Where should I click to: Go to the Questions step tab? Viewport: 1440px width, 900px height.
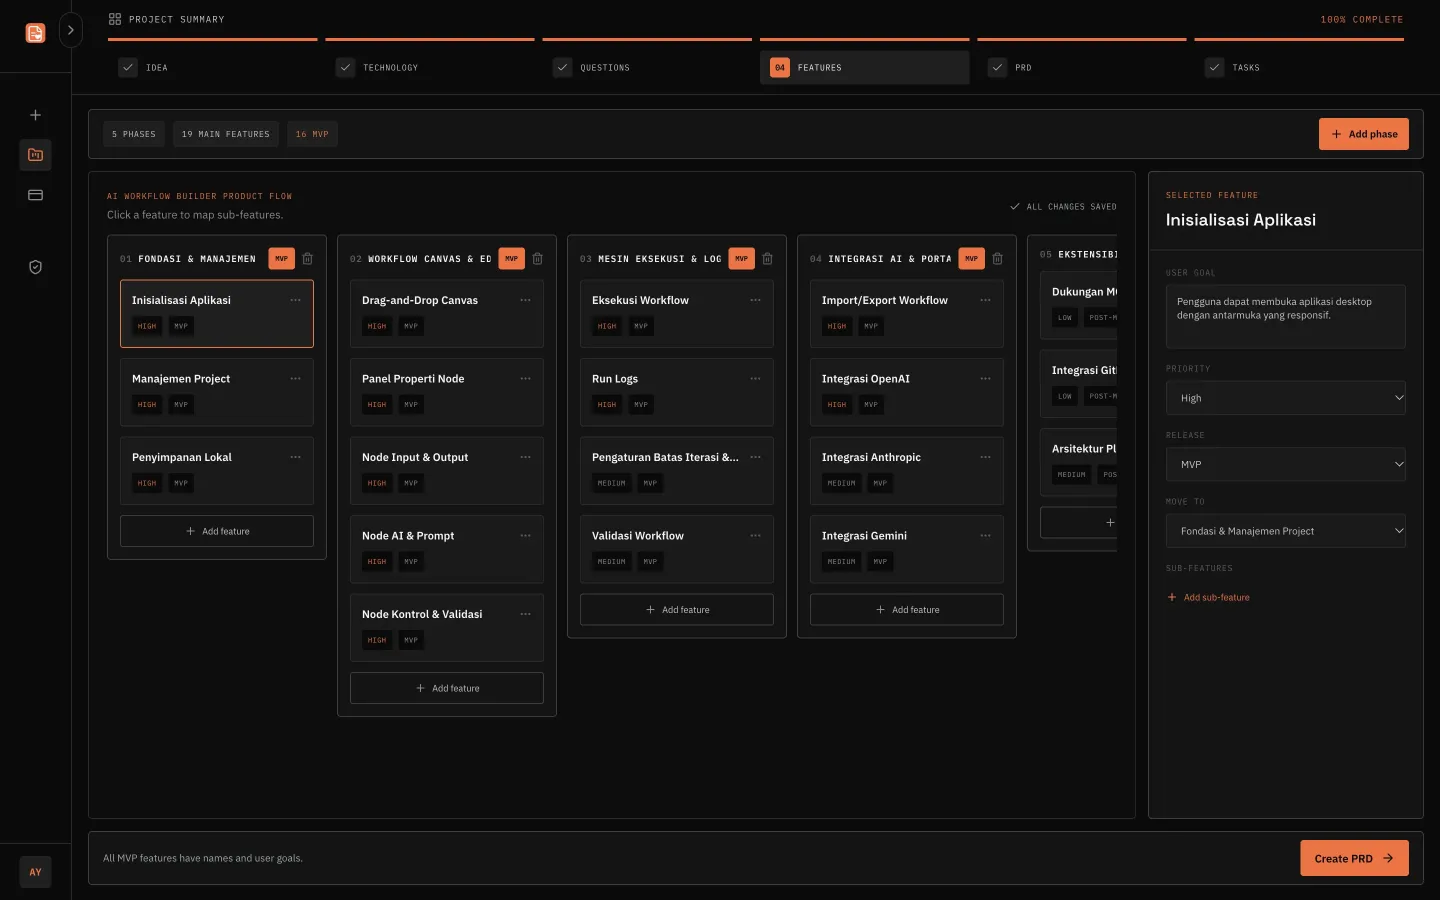click(647, 68)
